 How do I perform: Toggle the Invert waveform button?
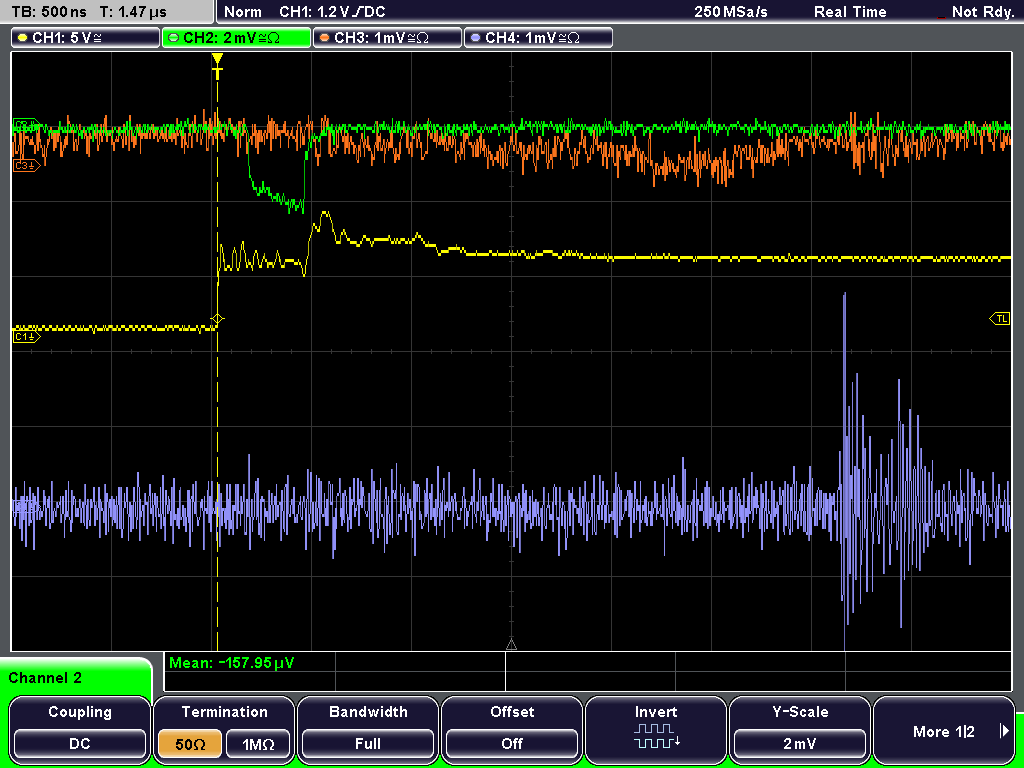656,729
